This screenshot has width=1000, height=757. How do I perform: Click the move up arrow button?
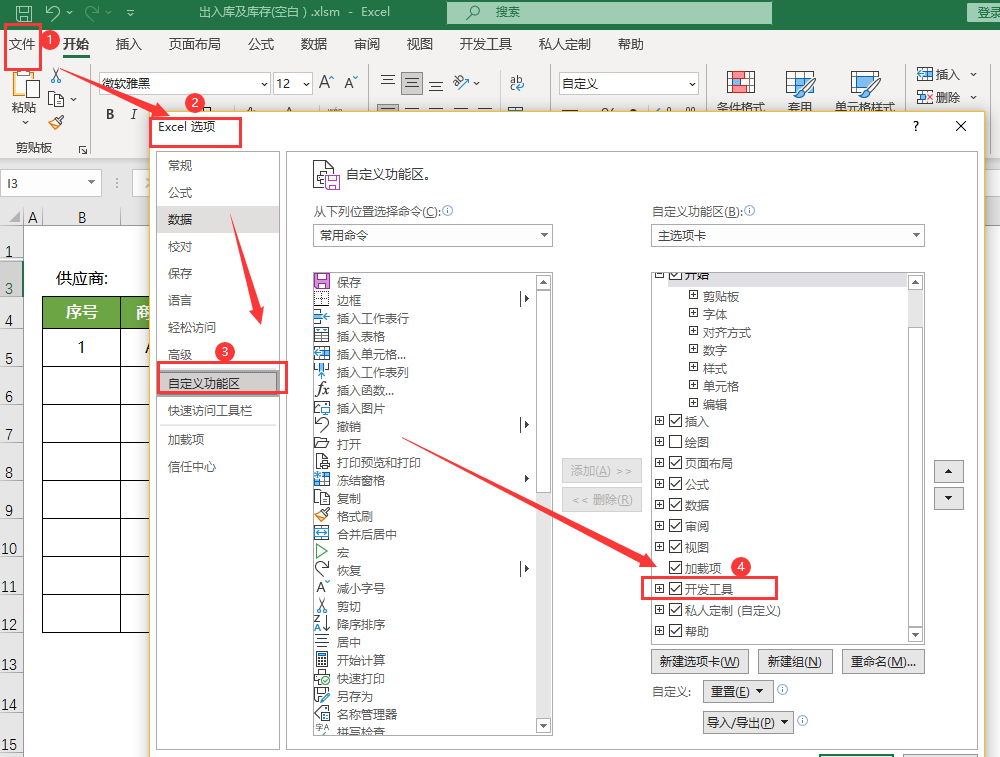[948, 471]
